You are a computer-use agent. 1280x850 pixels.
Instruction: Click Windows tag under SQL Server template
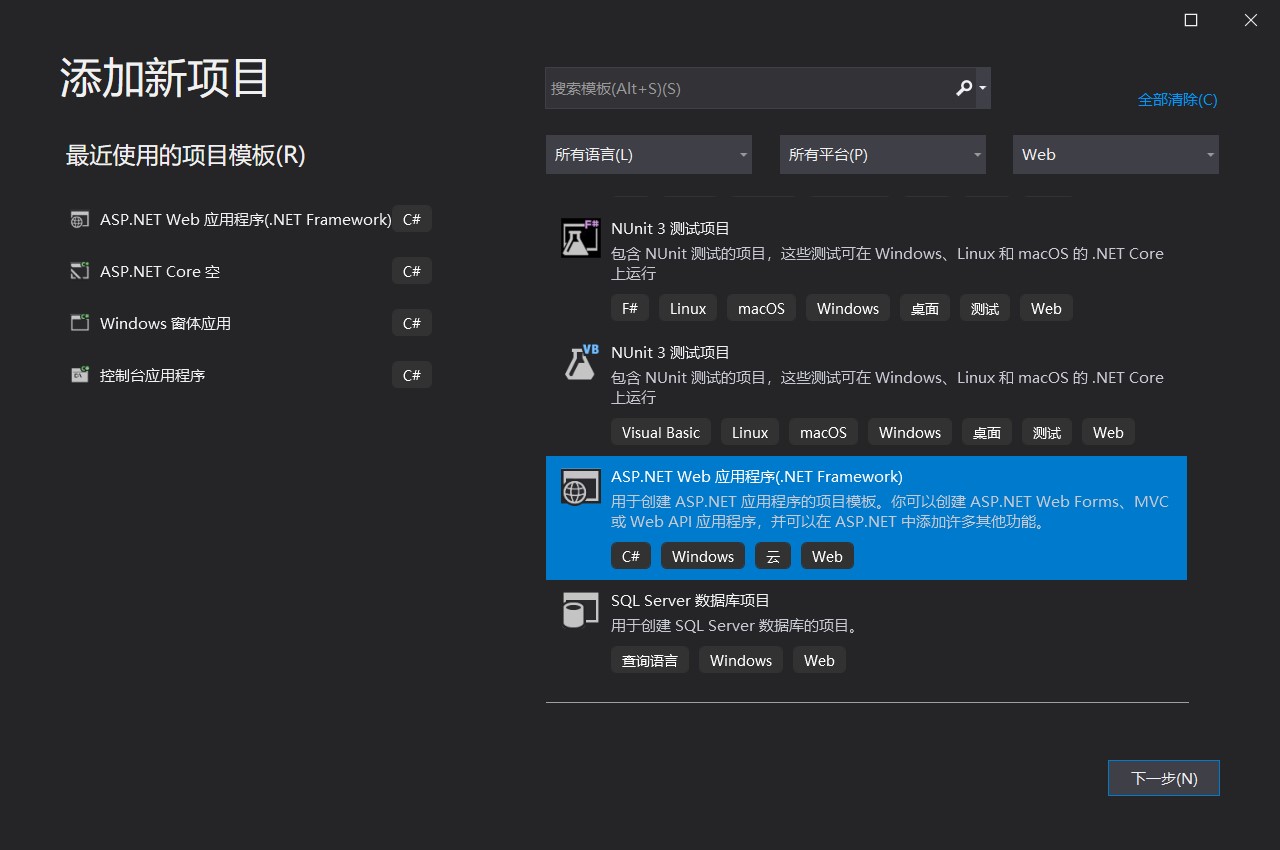point(741,660)
